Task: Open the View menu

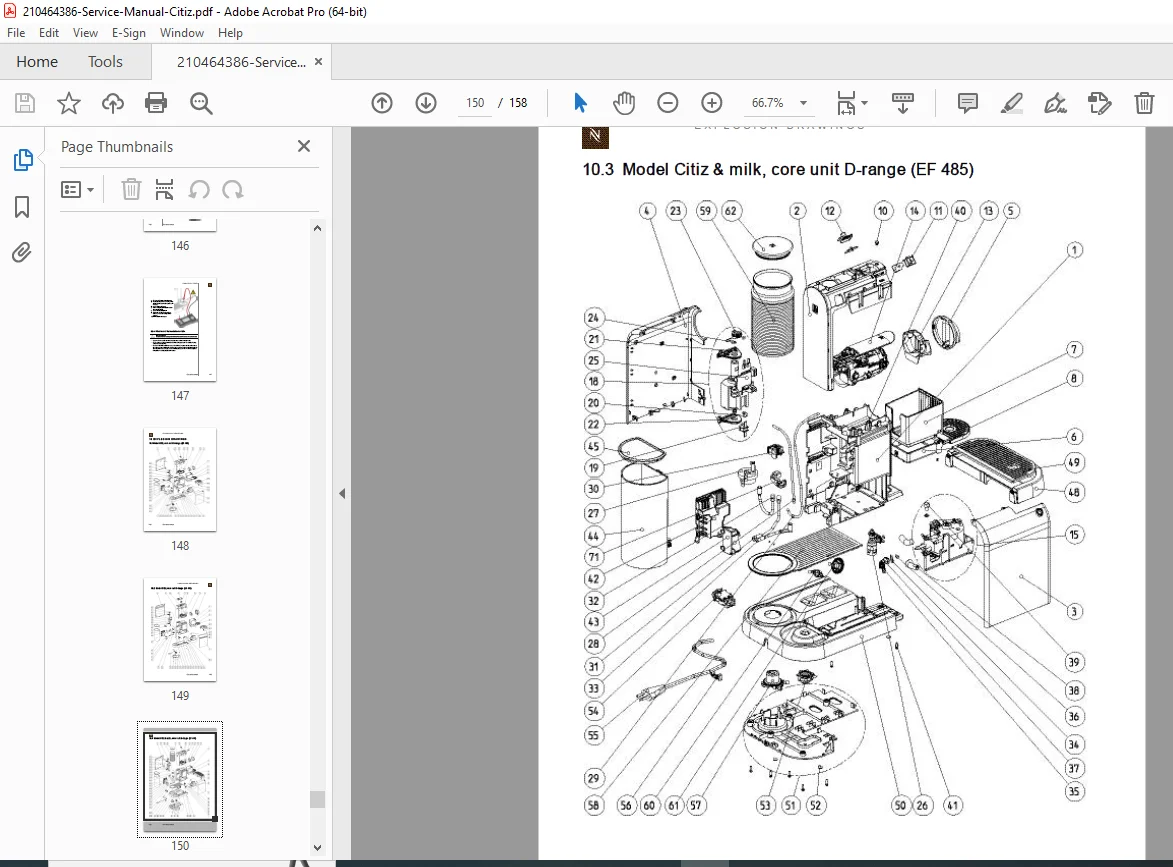Action: (x=85, y=33)
